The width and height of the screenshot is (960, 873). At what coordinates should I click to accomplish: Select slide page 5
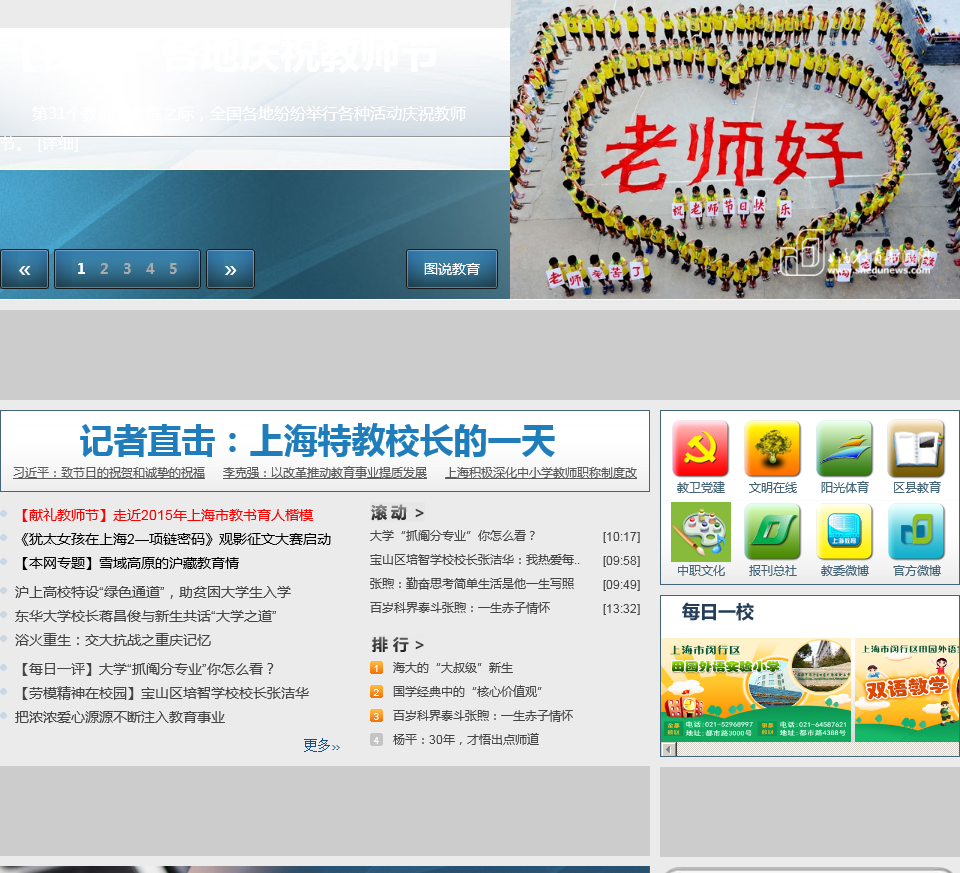tap(173, 269)
